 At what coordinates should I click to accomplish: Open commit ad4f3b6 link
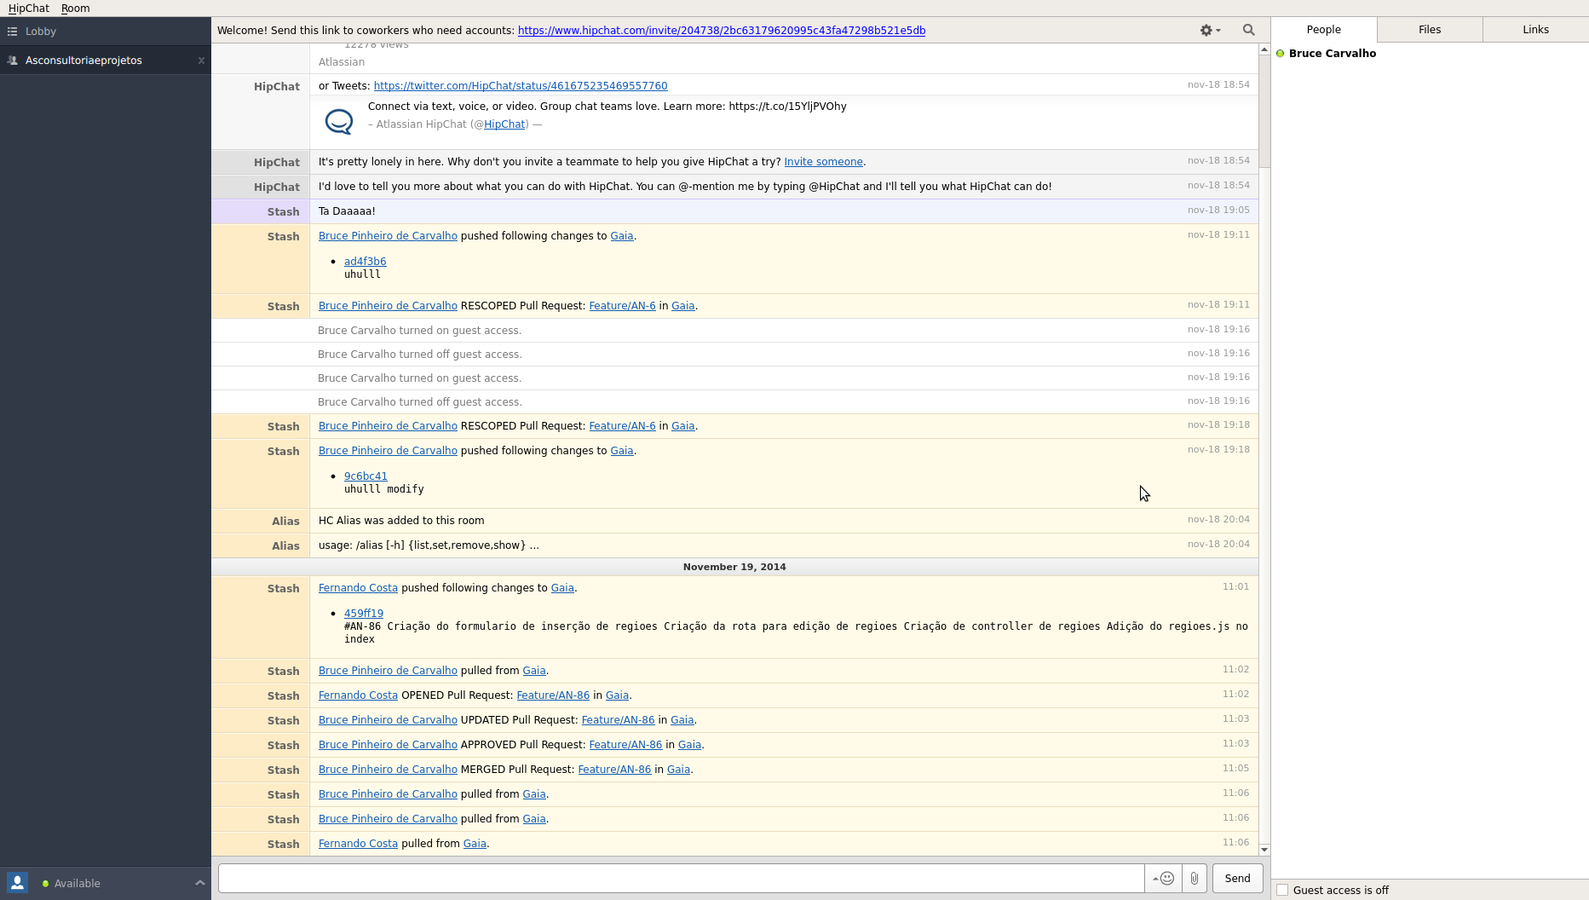pyautogui.click(x=365, y=261)
